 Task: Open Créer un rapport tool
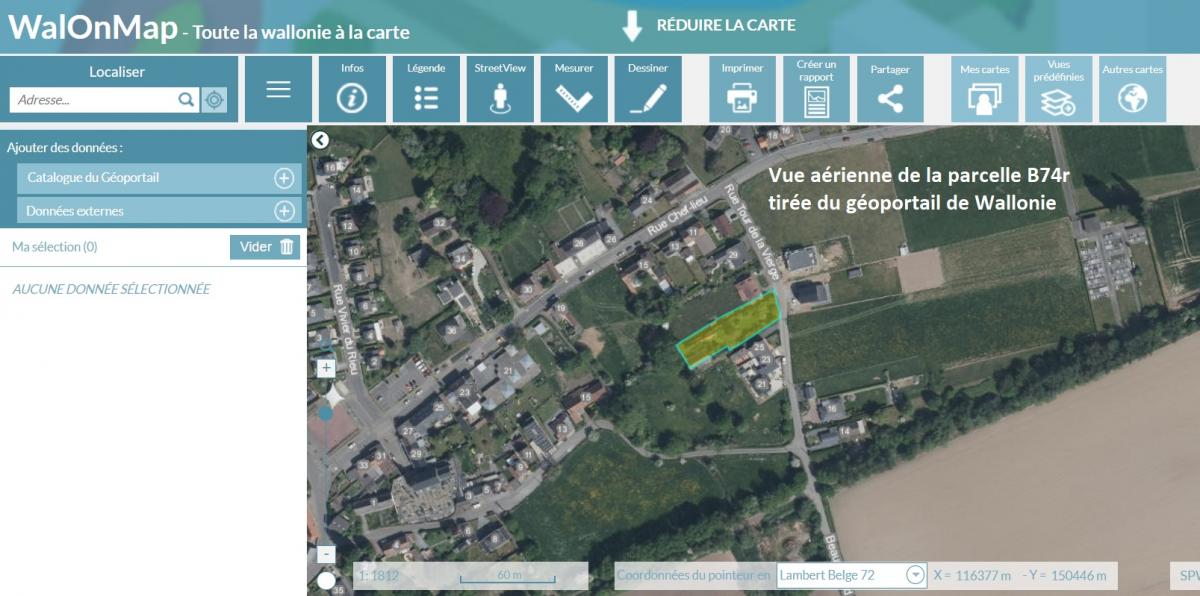816,89
